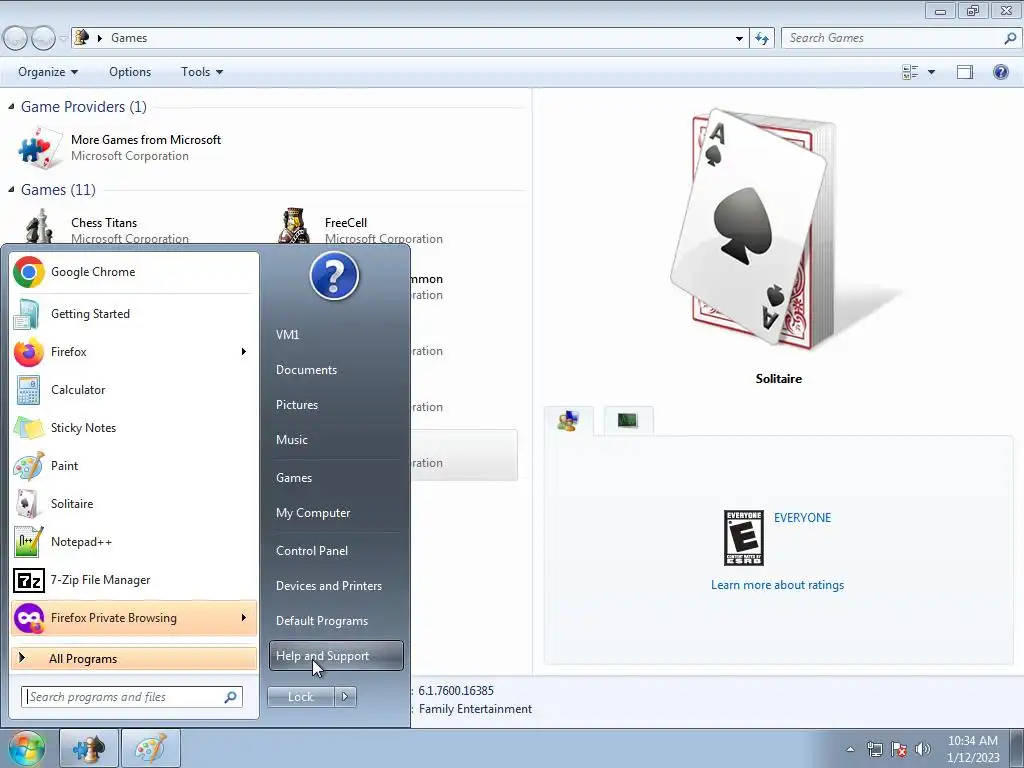Click the Search Games box
Image resolution: width=1024 pixels, height=768 pixels.
(x=901, y=38)
